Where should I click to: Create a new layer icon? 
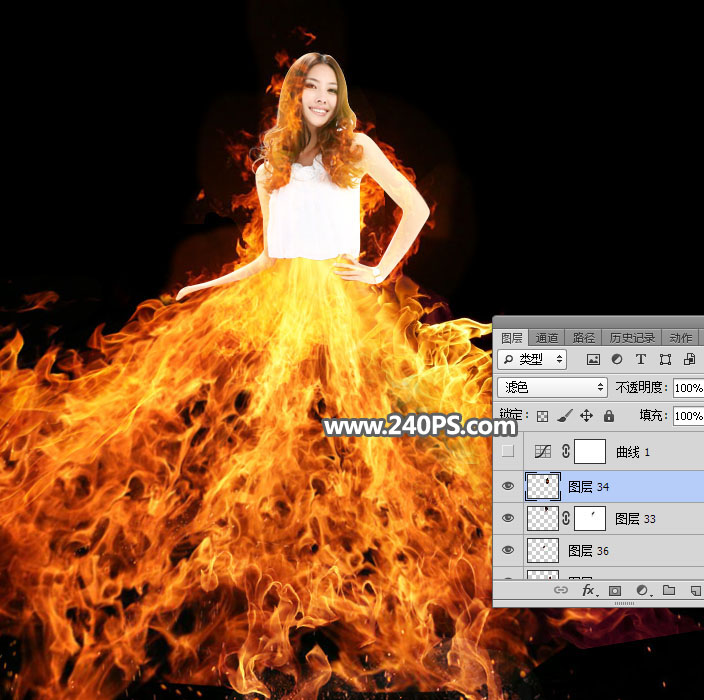(695, 590)
